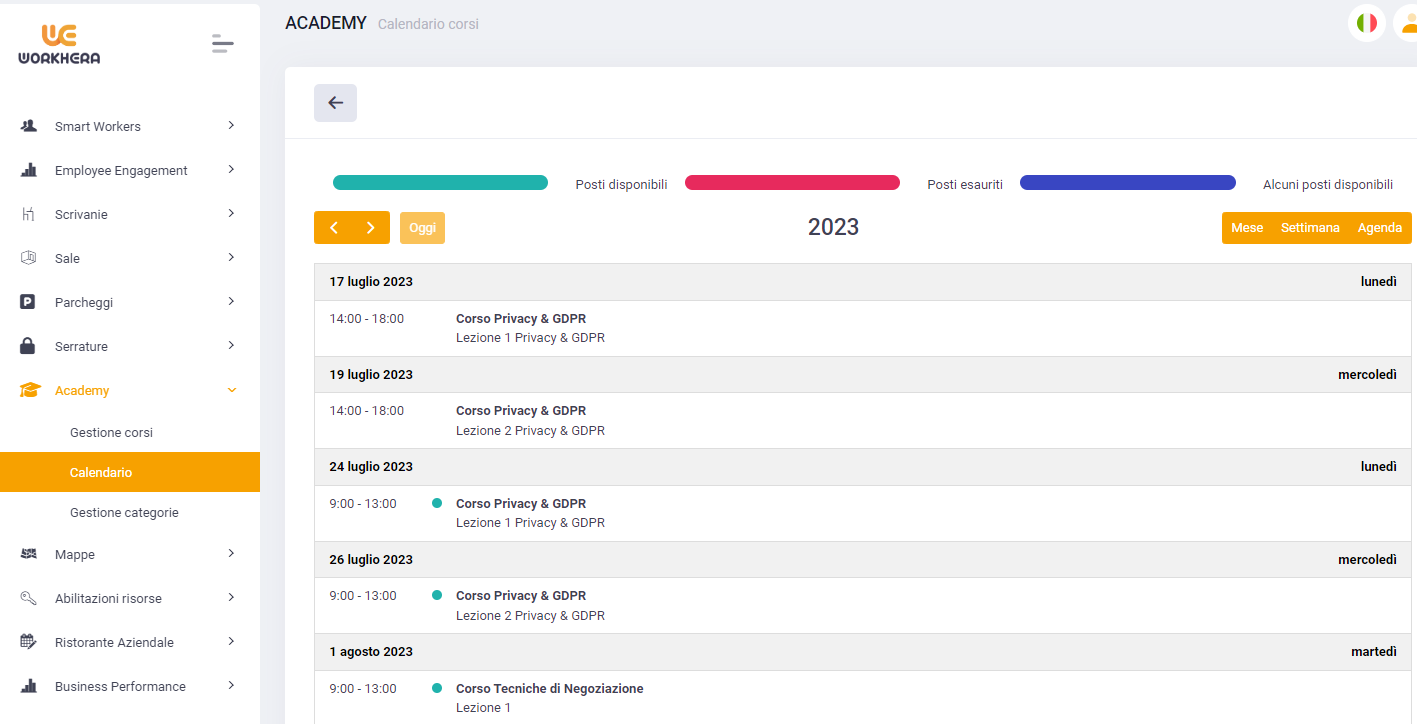Expand the Parcheggi chevron
The image size is (1417, 724).
coord(231,302)
